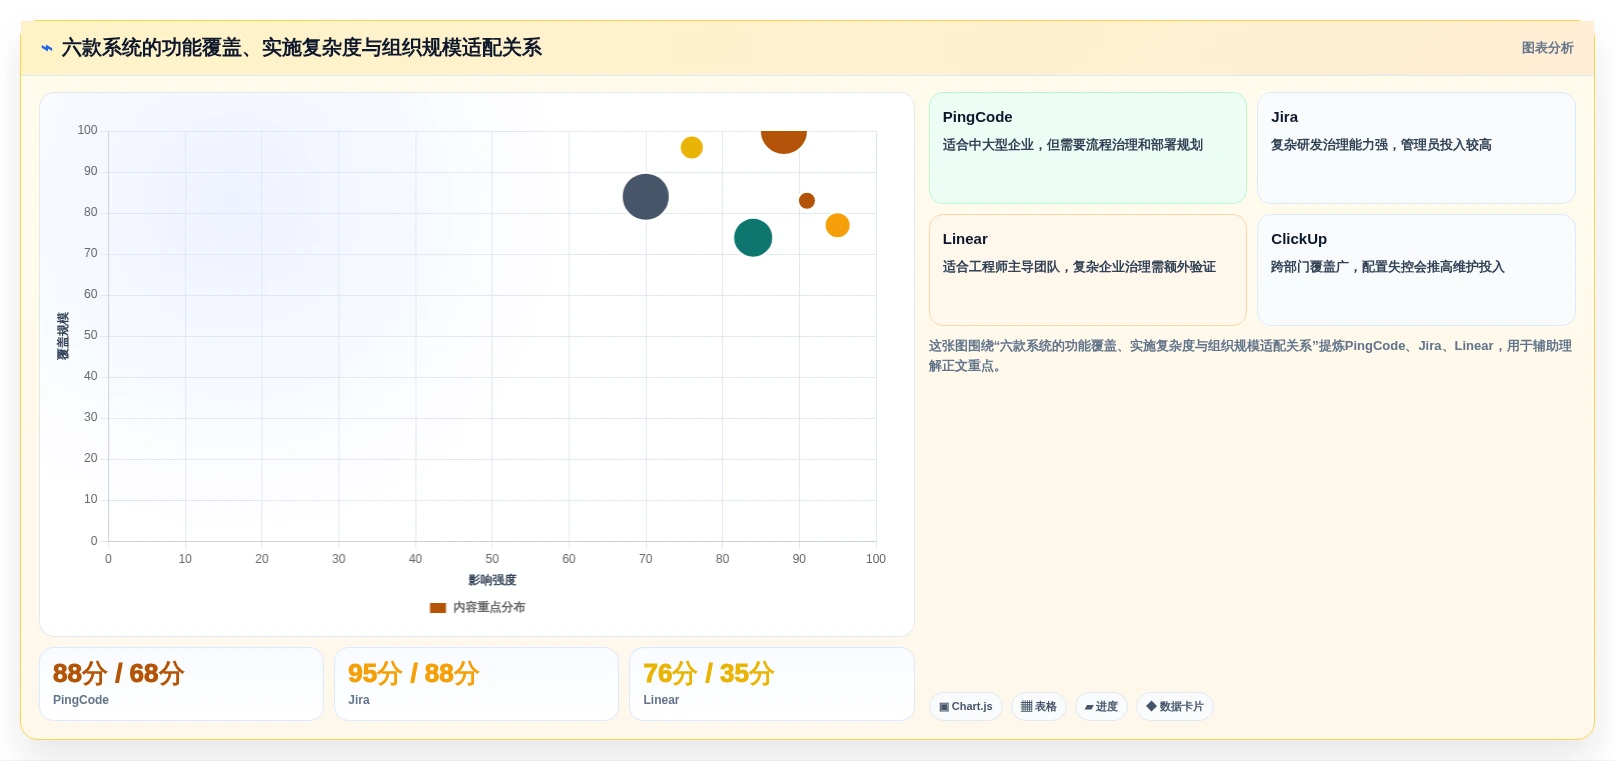Image resolution: width=1615 pixels, height=761 pixels.
Task: Open the Jira info card
Action: pos(1416,148)
